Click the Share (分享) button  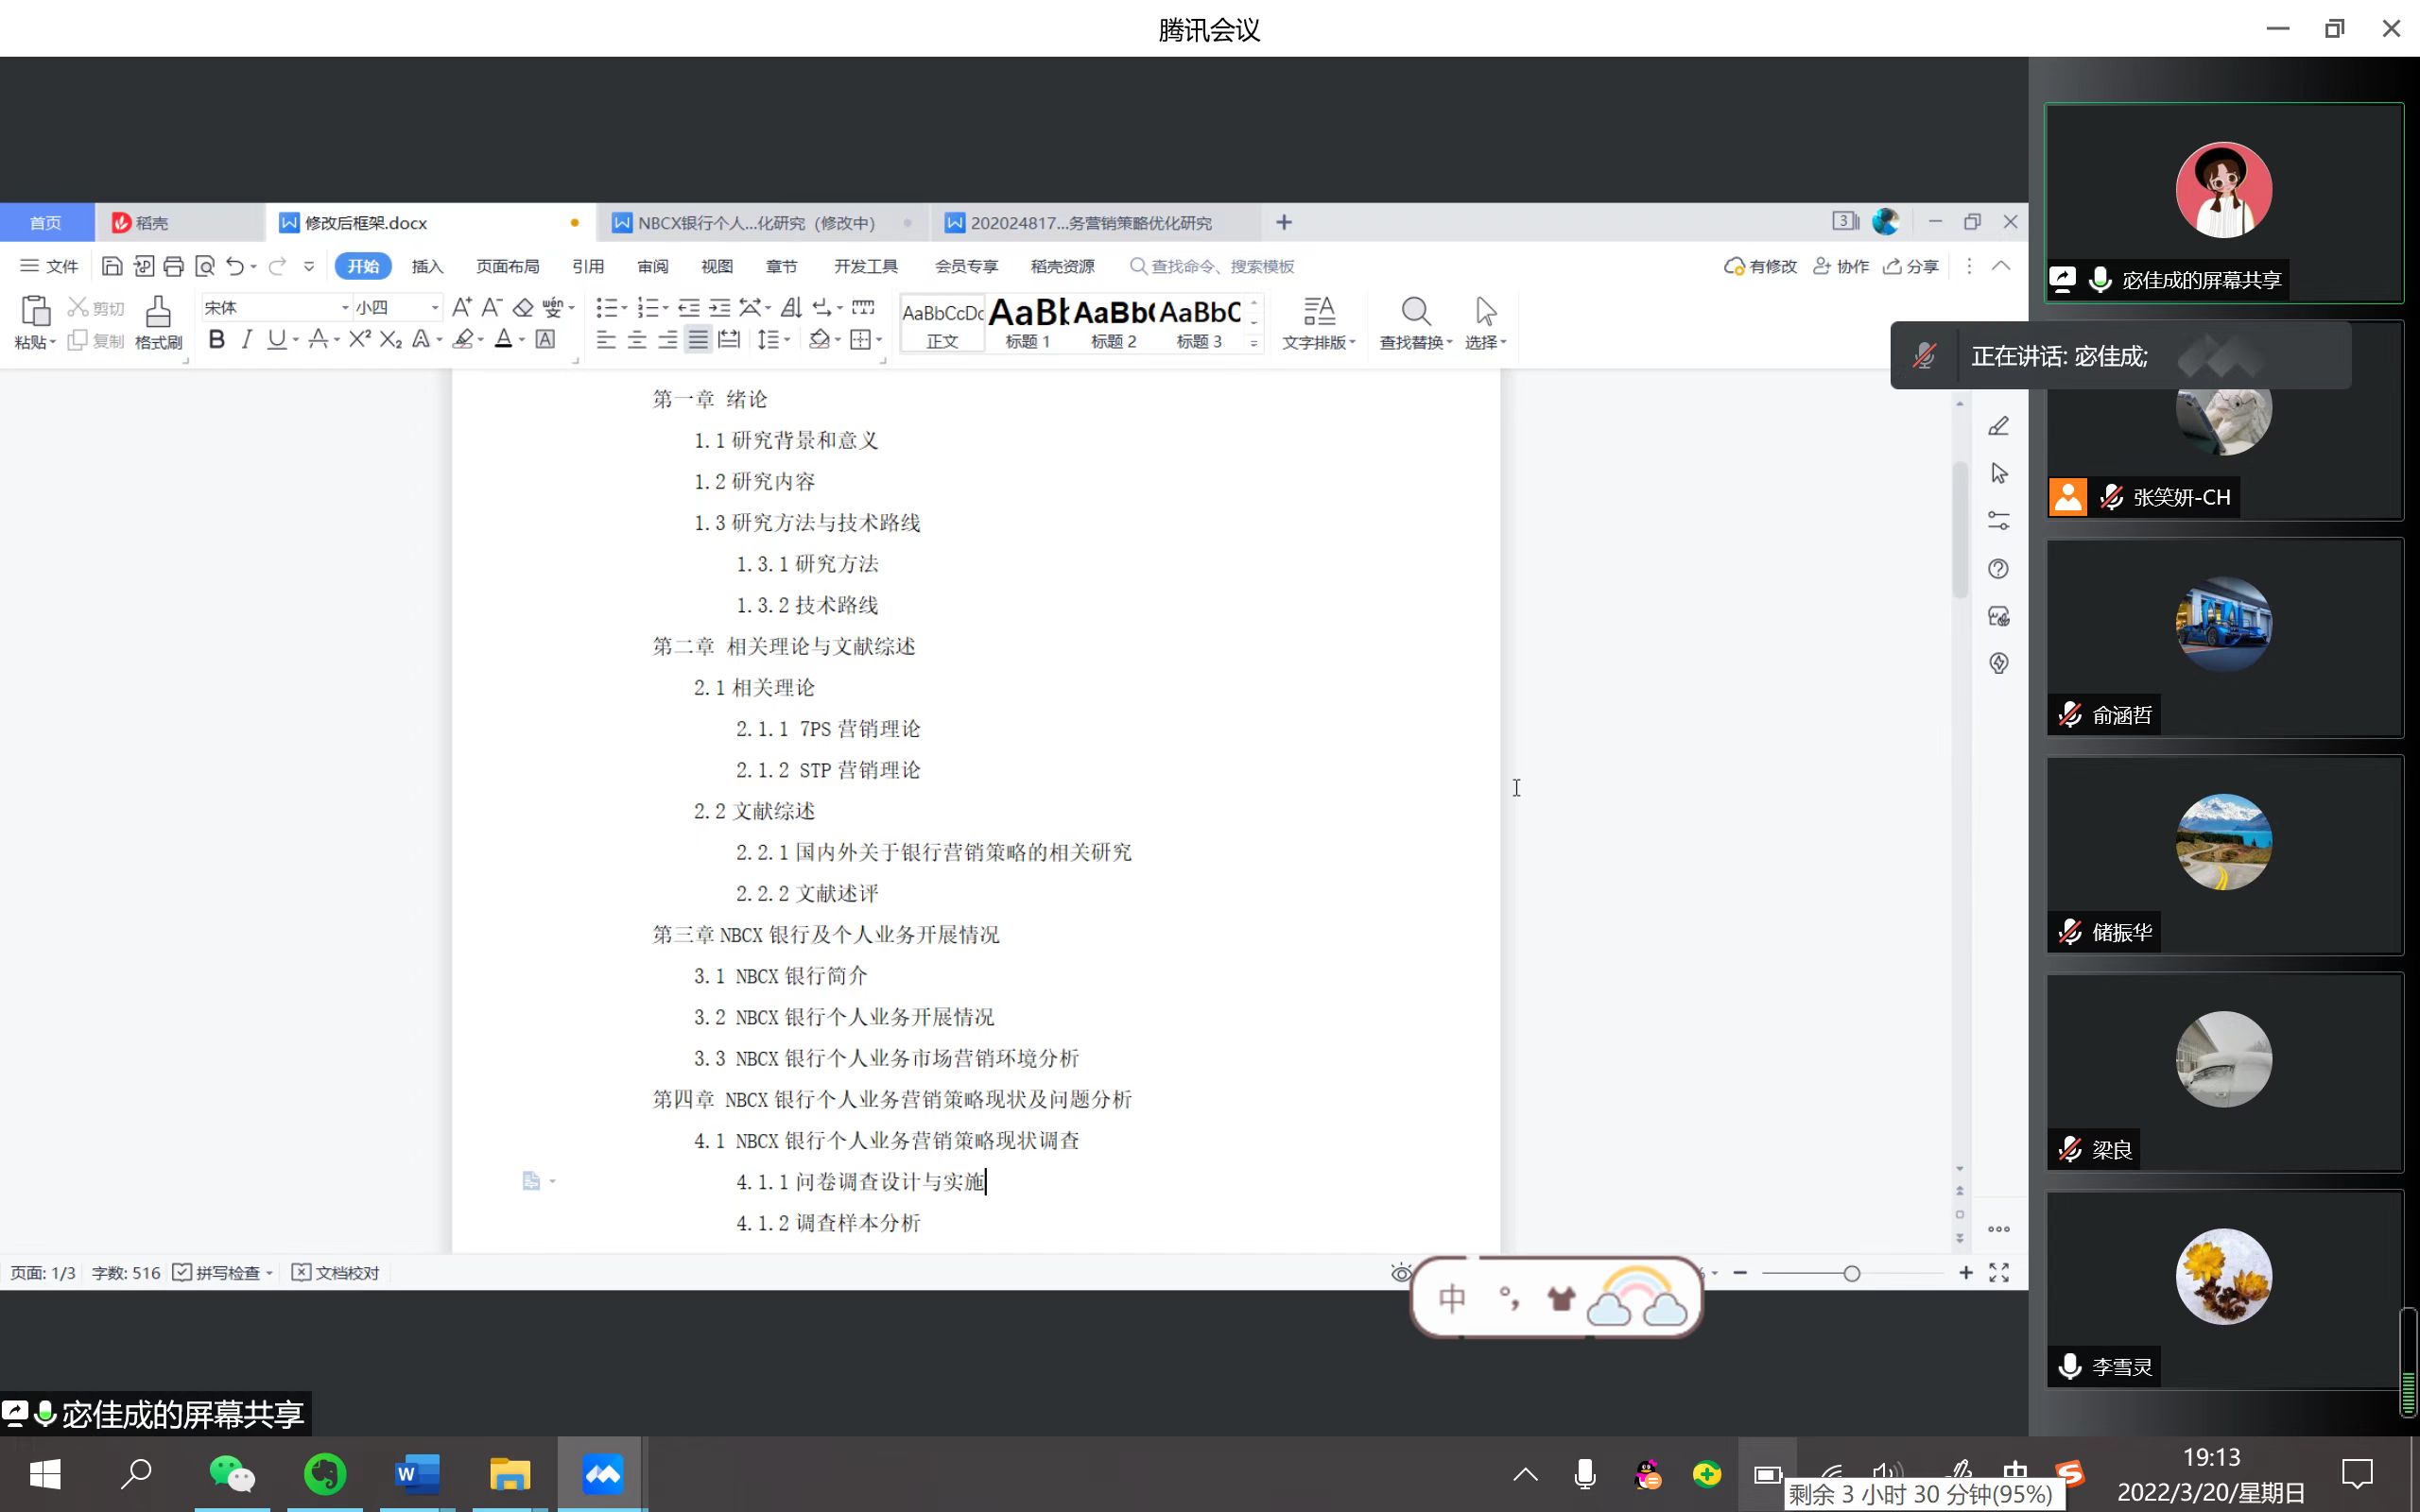[1911, 266]
